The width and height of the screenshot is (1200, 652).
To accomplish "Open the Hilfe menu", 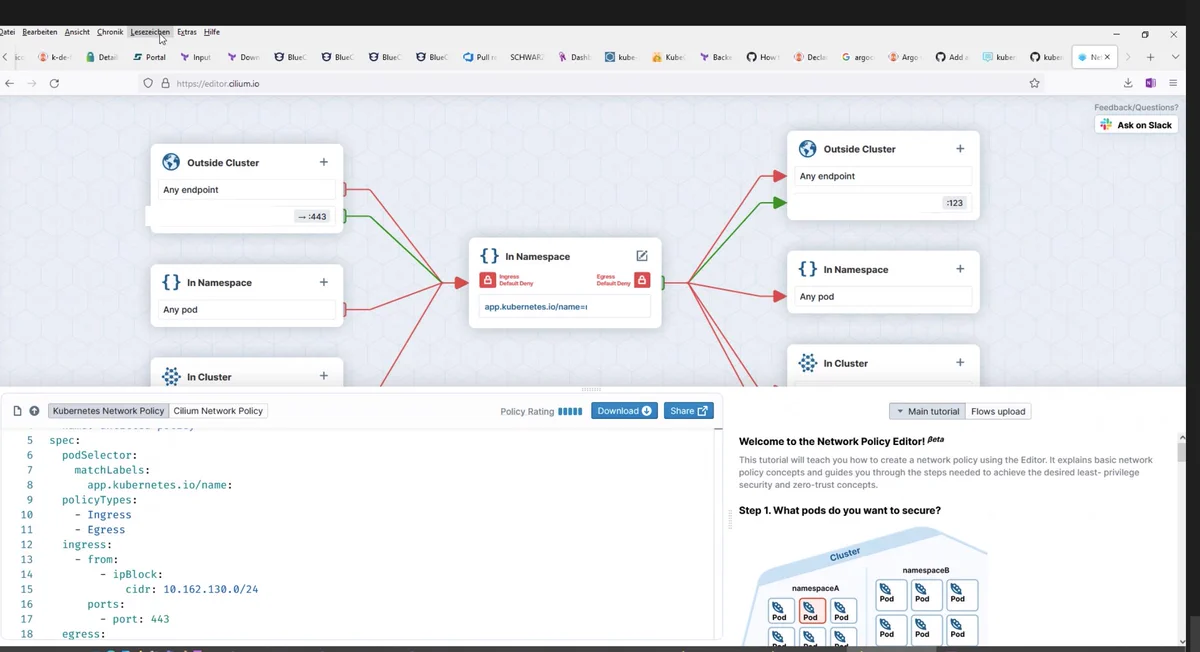I will [212, 32].
